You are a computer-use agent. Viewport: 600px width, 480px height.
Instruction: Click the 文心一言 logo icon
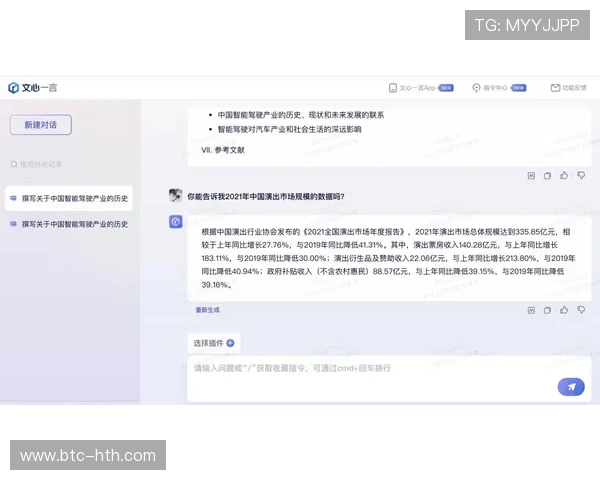click(x=13, y=88)
